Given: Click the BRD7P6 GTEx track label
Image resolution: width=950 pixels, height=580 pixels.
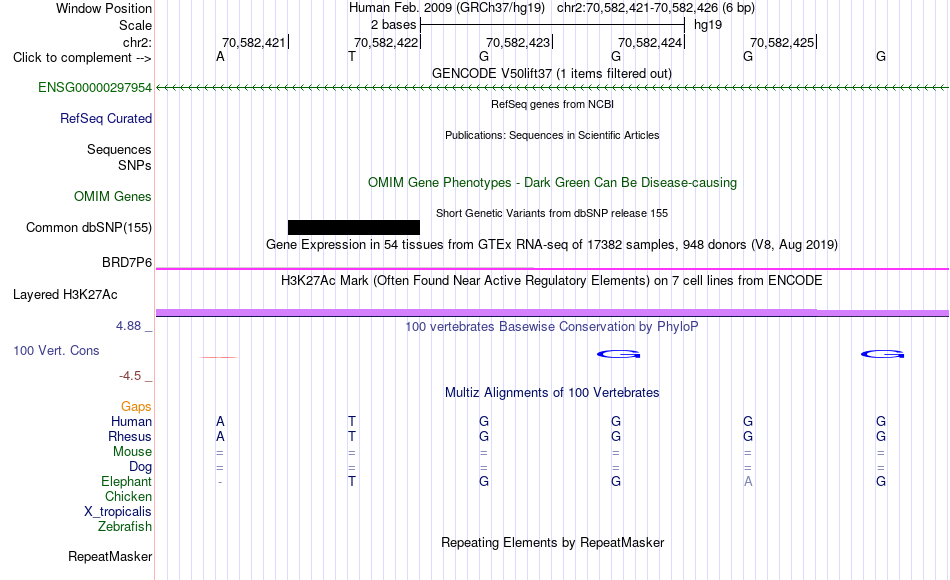Looking at the screenshot, I should [127, 262].
